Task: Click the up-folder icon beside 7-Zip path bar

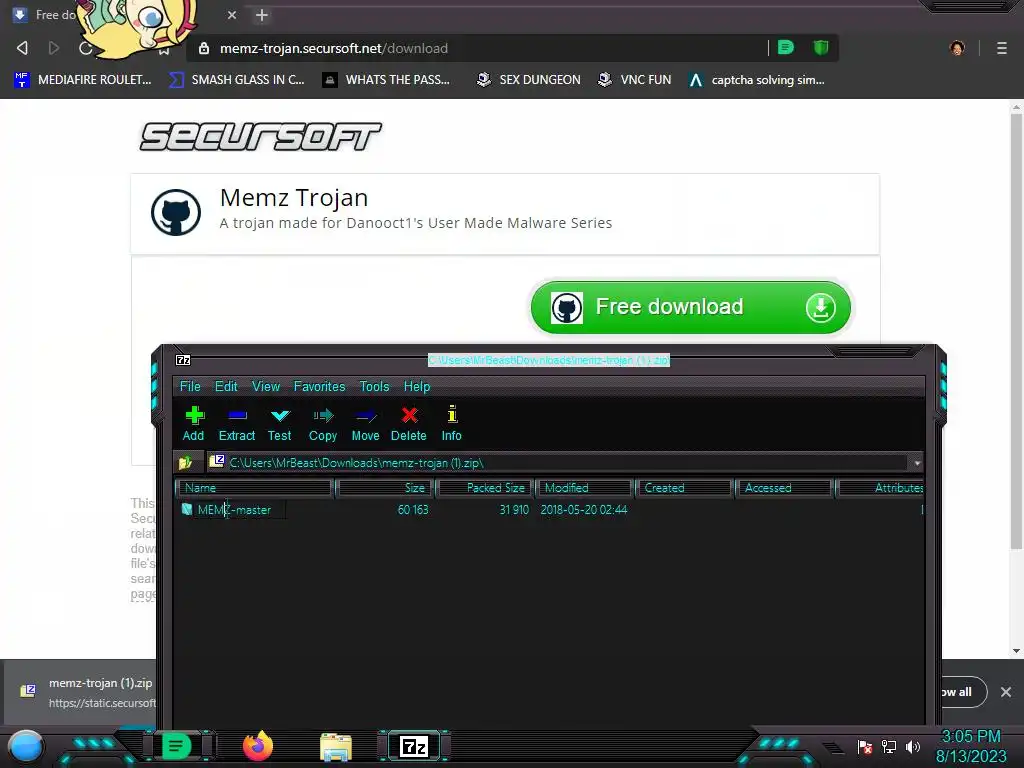Action: coord(185,462)
